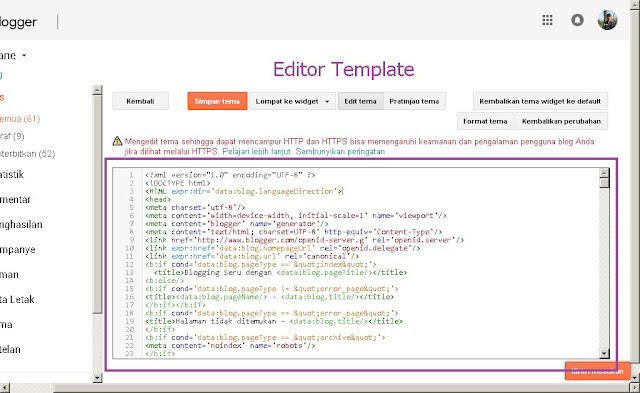This screenshot has width=640, height=393.
Task: Click the DOCTYPE html line
Action: [178, 183]
